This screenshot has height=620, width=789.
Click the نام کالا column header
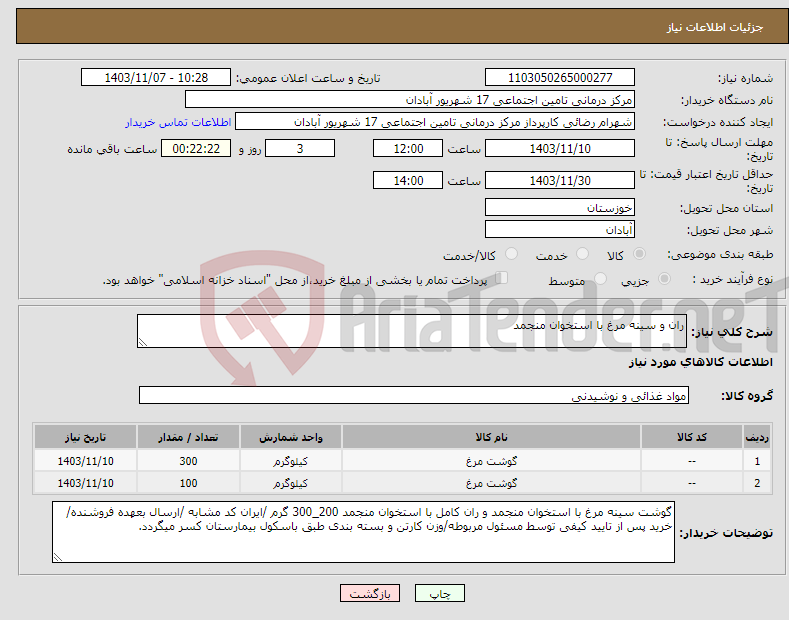point(491,437)
